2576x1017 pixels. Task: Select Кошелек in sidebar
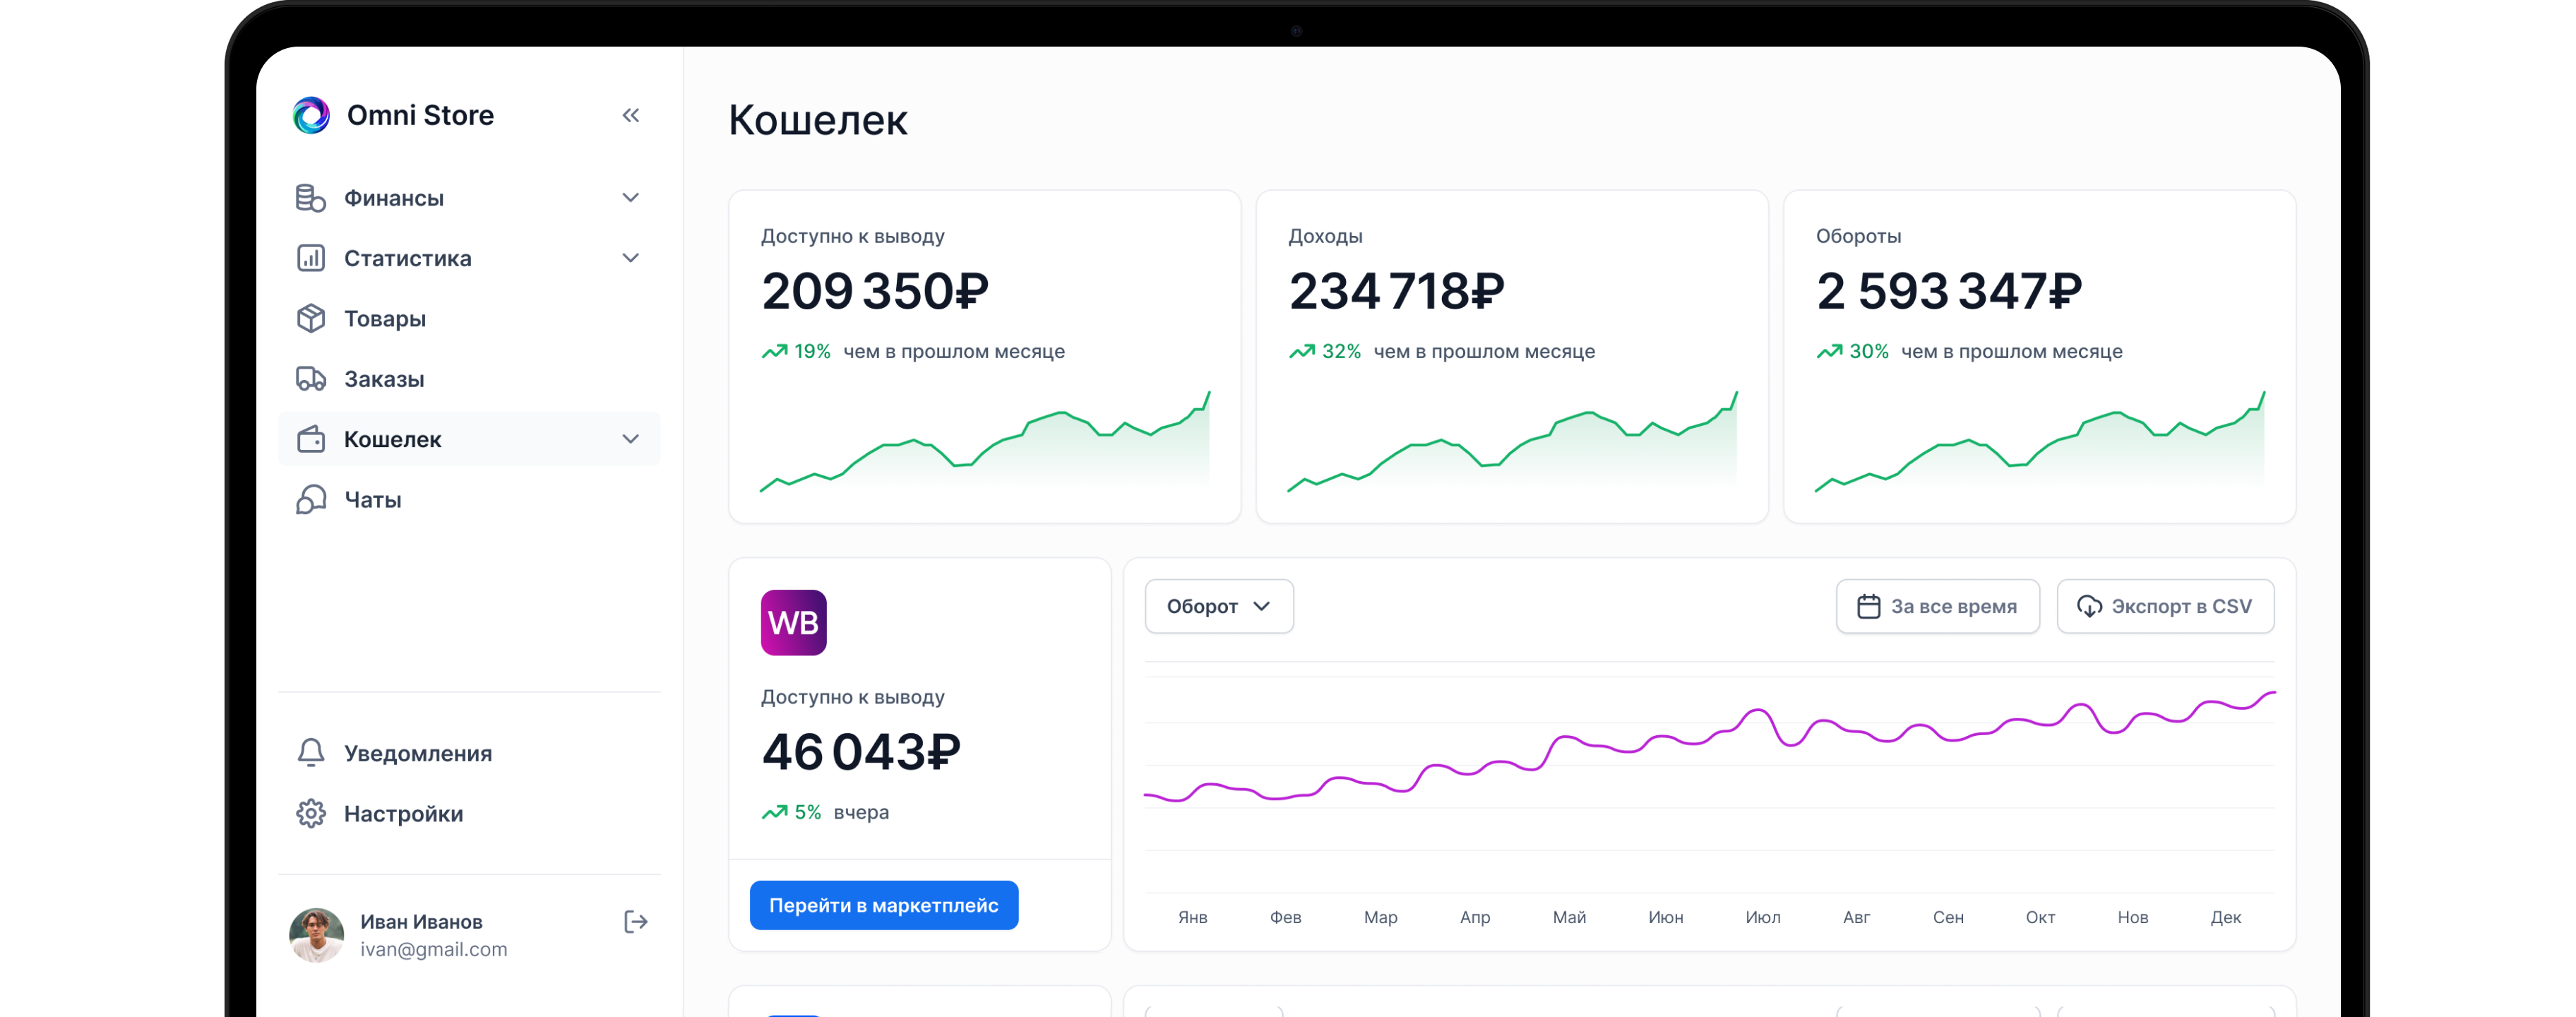[x=468, y=439]
